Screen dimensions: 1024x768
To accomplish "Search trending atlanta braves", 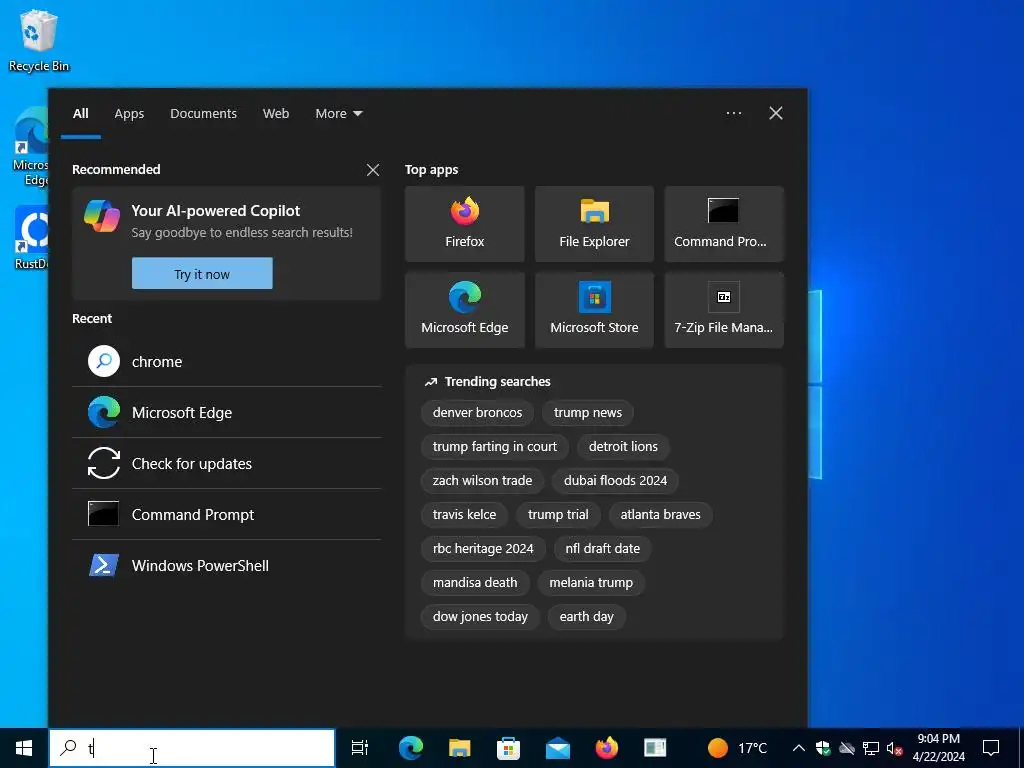I will point(660,515).
